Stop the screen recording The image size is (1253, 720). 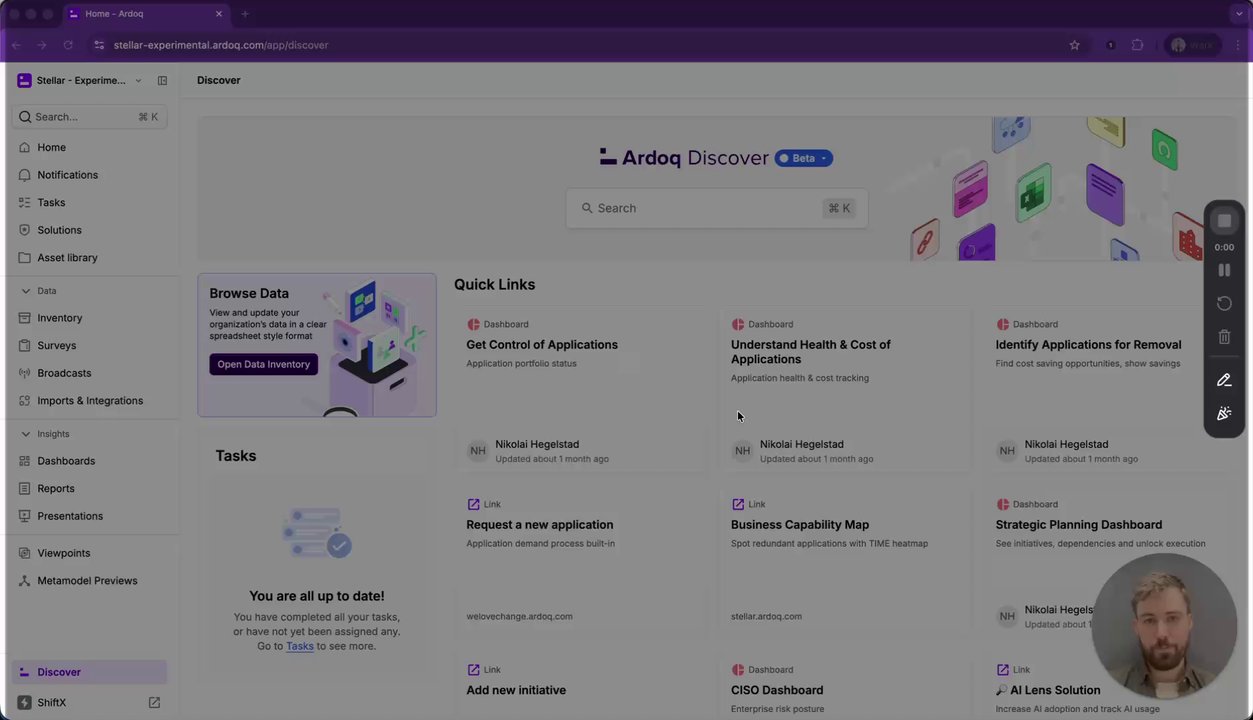[x=1224, y=221]
